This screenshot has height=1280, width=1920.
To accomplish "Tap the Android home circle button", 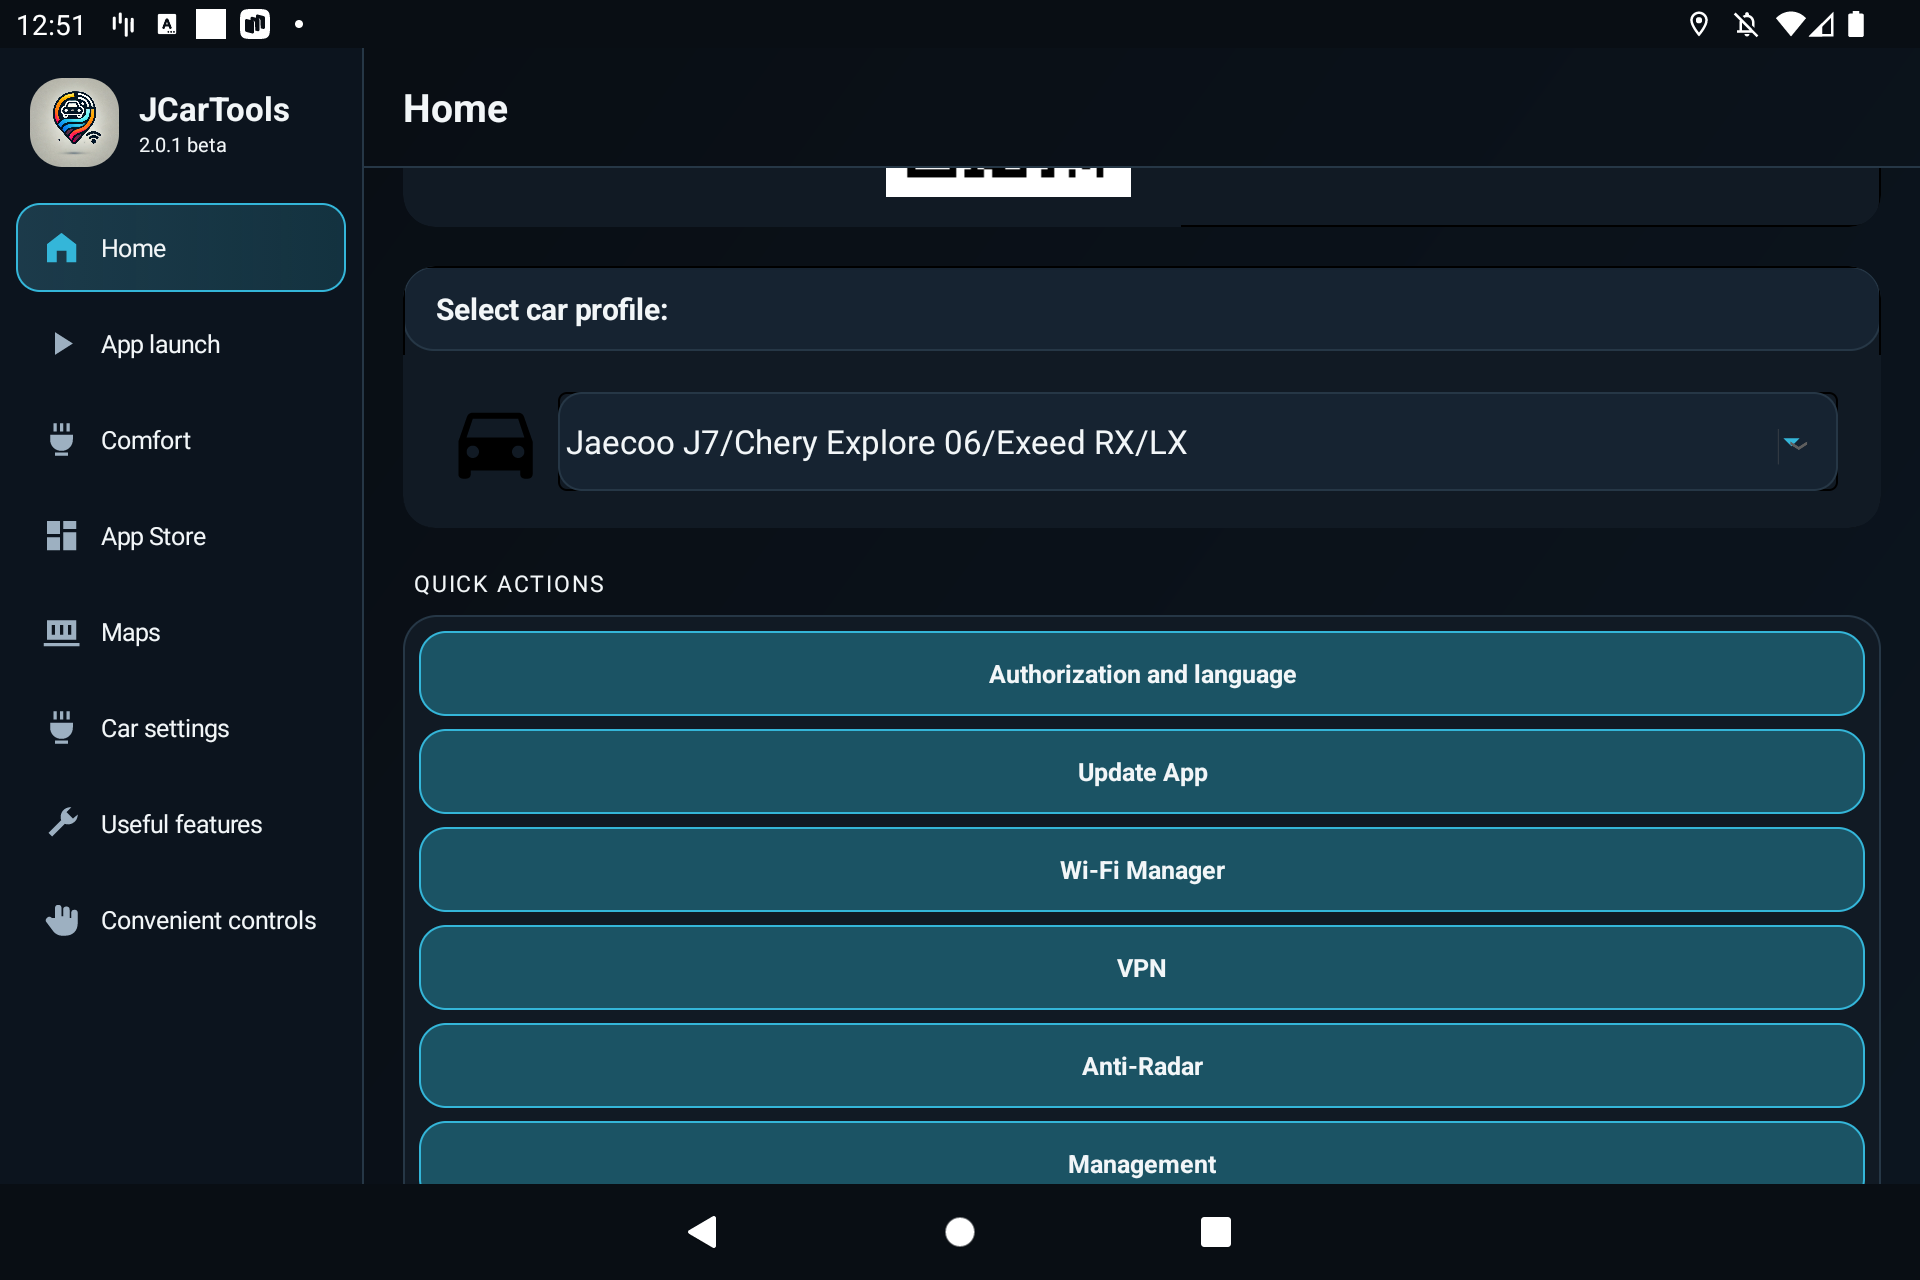I will pyautogui.click(x=960, y=1232).
